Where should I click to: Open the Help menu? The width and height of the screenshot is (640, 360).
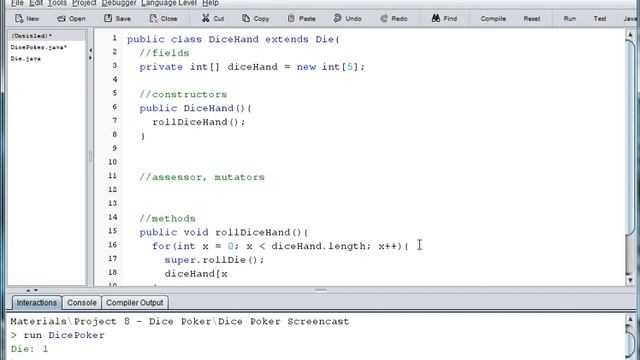(210, 3)
